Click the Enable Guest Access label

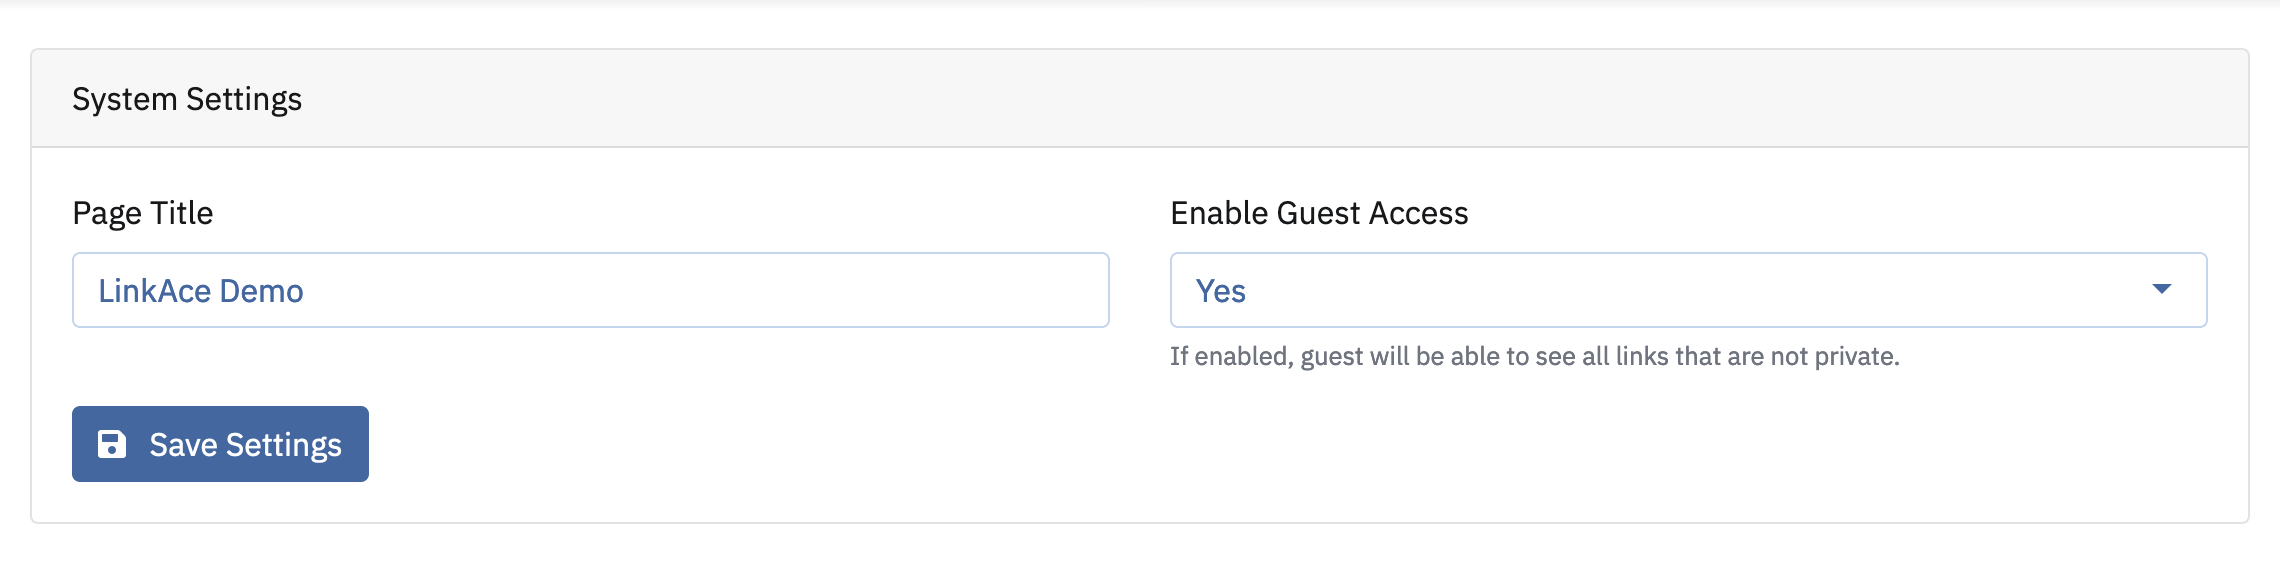click(x=1319, y=213)
